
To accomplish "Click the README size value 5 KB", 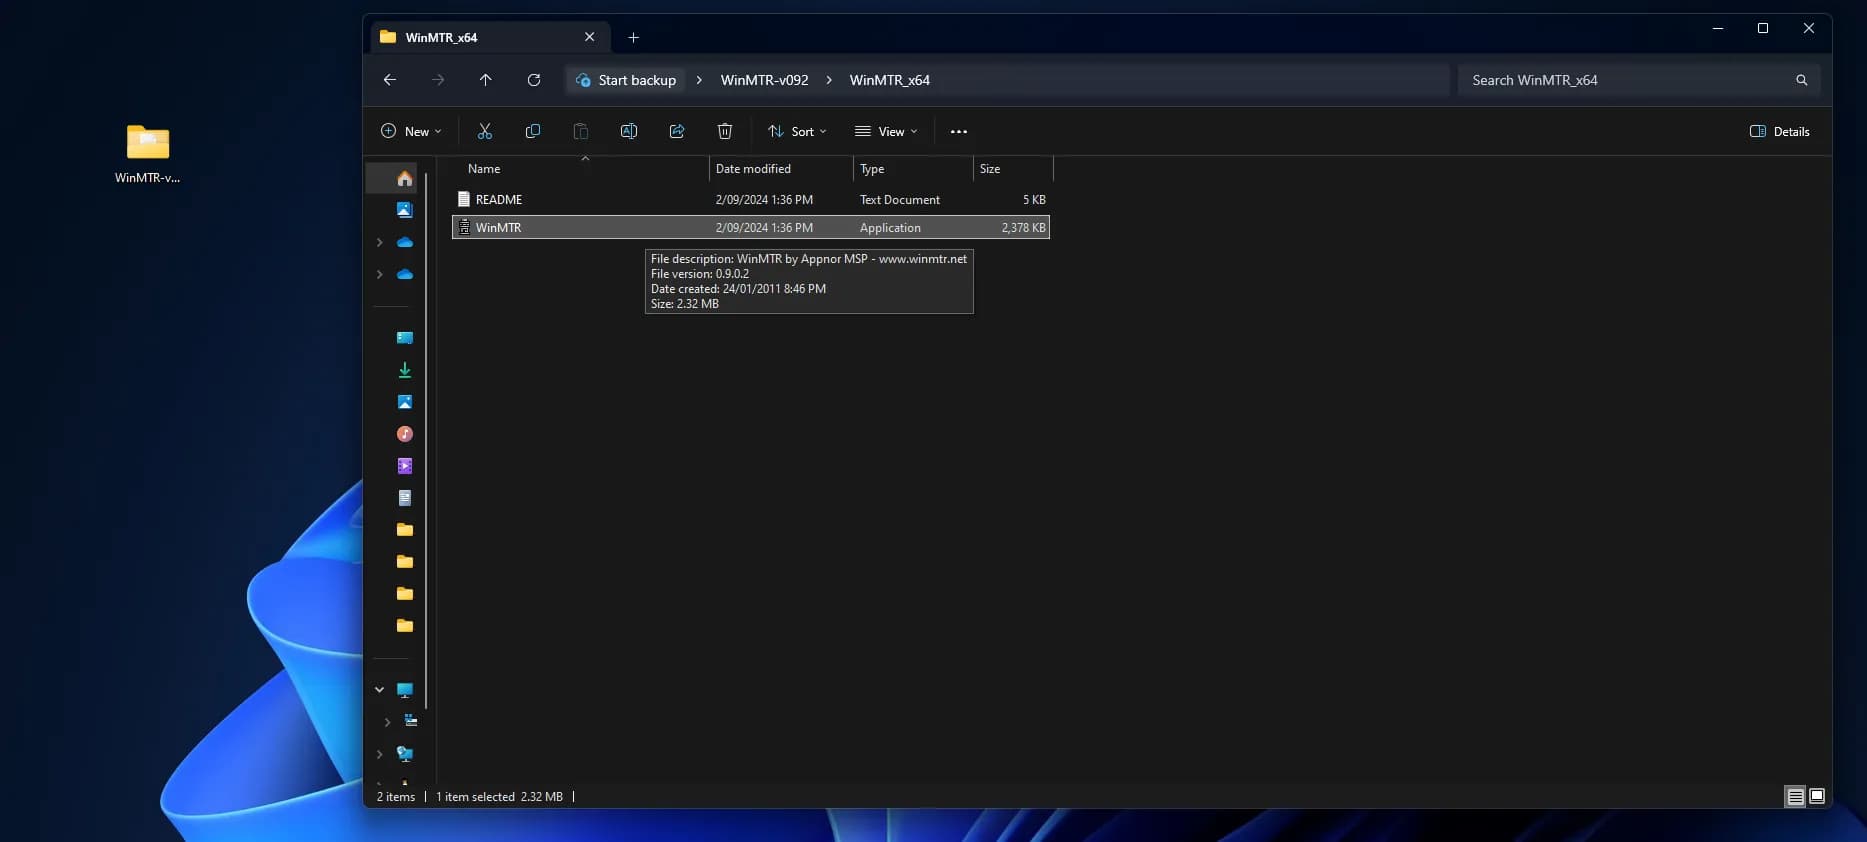I will click(1034, 200).
